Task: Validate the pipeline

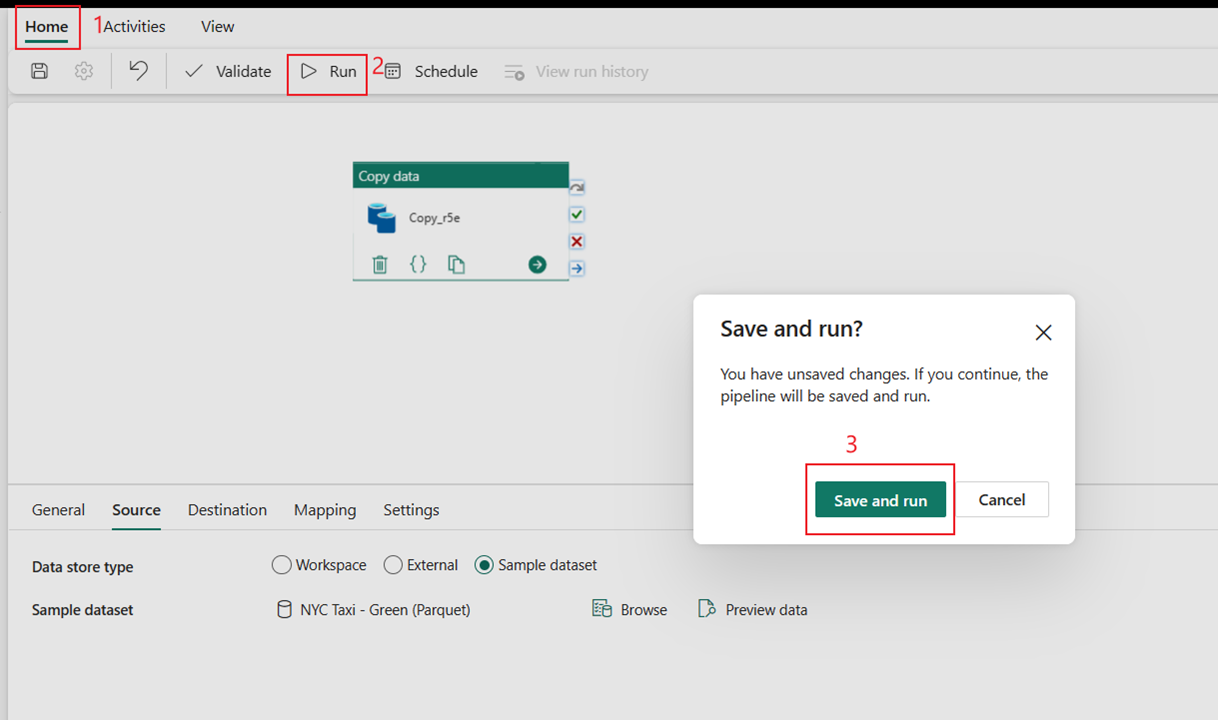Action: 228,71
